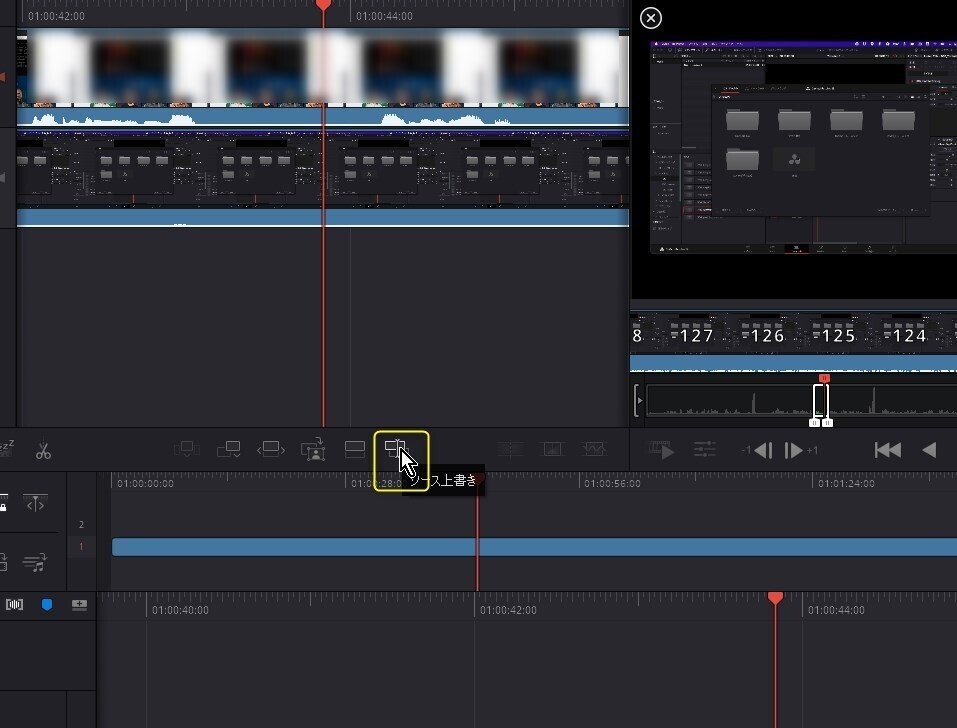Click the 01:00:00:00 mark on upper ruler

145,483
